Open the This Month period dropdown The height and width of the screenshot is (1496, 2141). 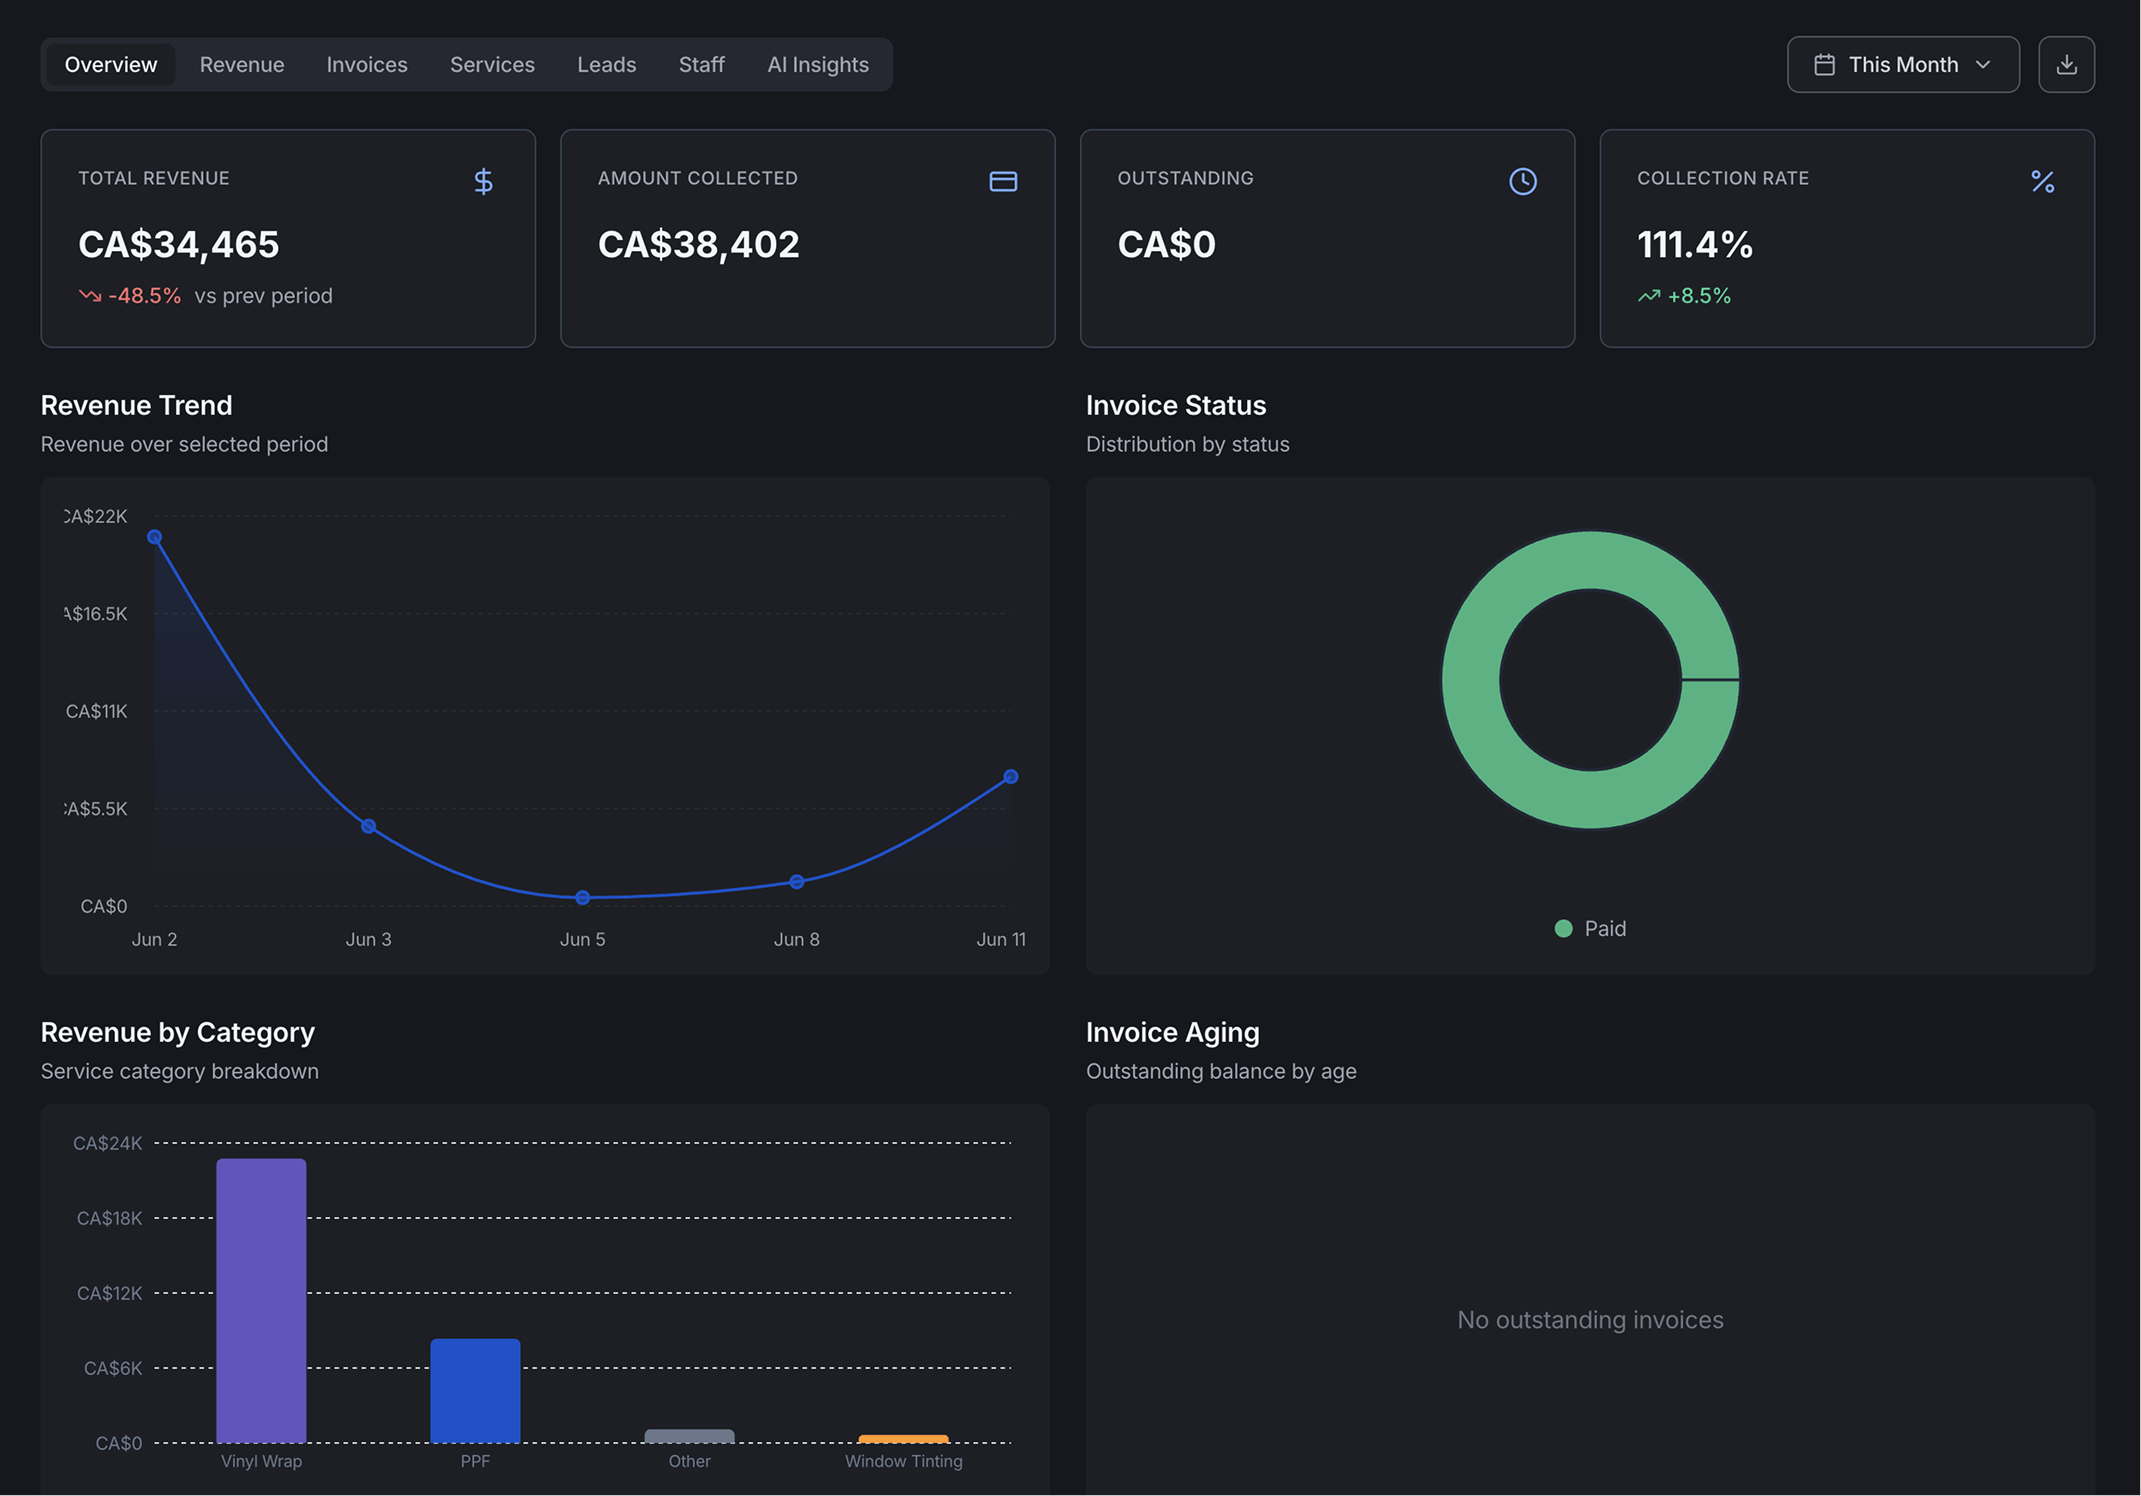1902,65
